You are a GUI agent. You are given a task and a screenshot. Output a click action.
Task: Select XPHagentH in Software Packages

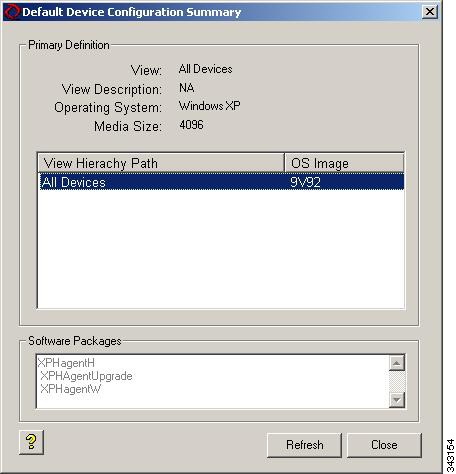[66, 363]
